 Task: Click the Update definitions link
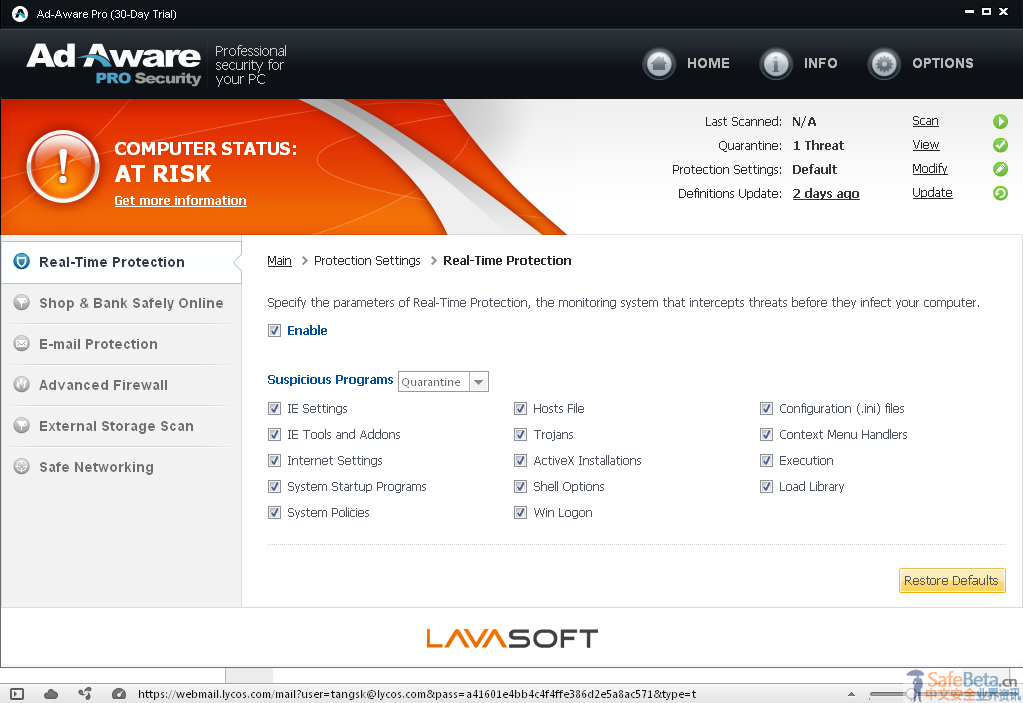tap(932, 193)
